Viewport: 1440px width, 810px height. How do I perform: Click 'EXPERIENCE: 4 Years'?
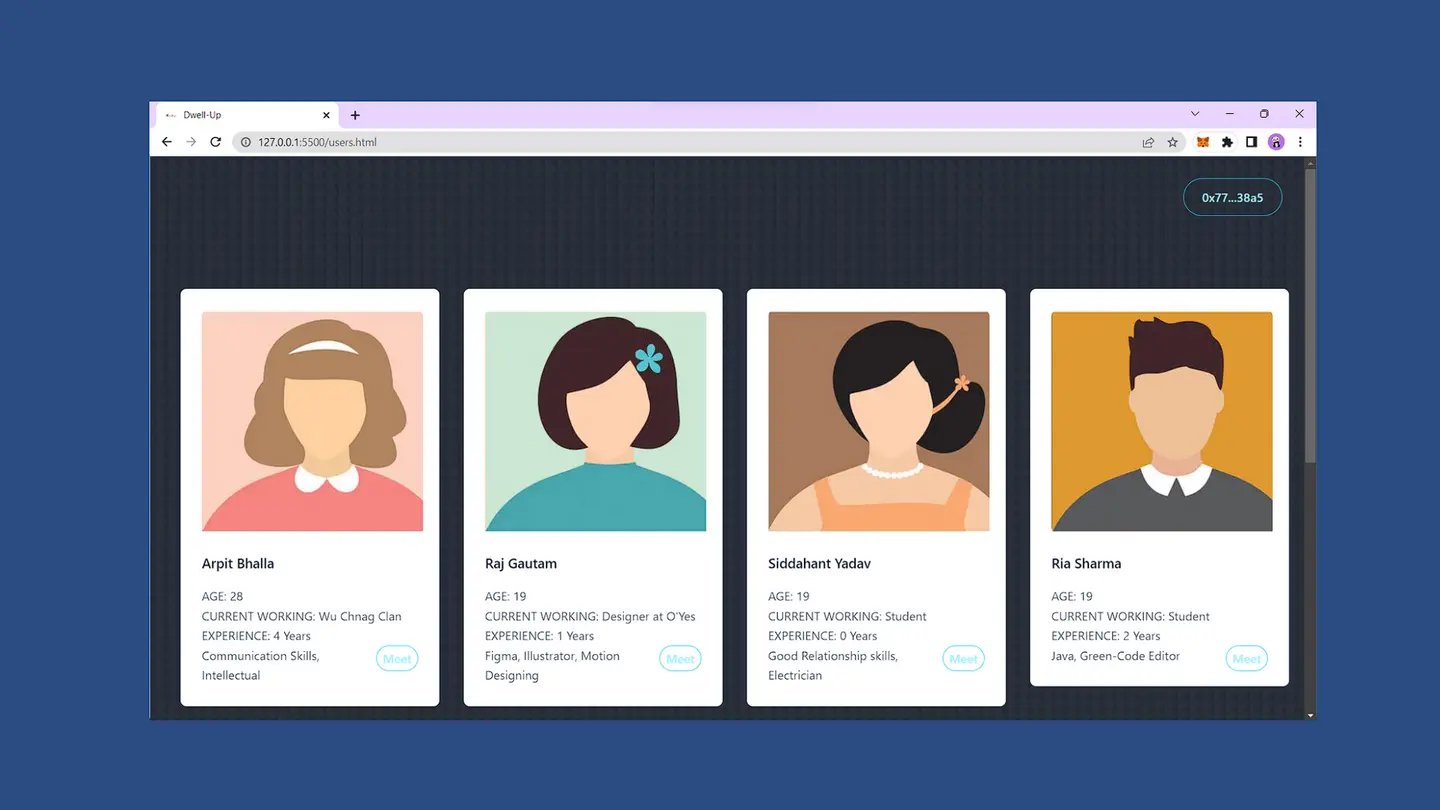(256, 636)
